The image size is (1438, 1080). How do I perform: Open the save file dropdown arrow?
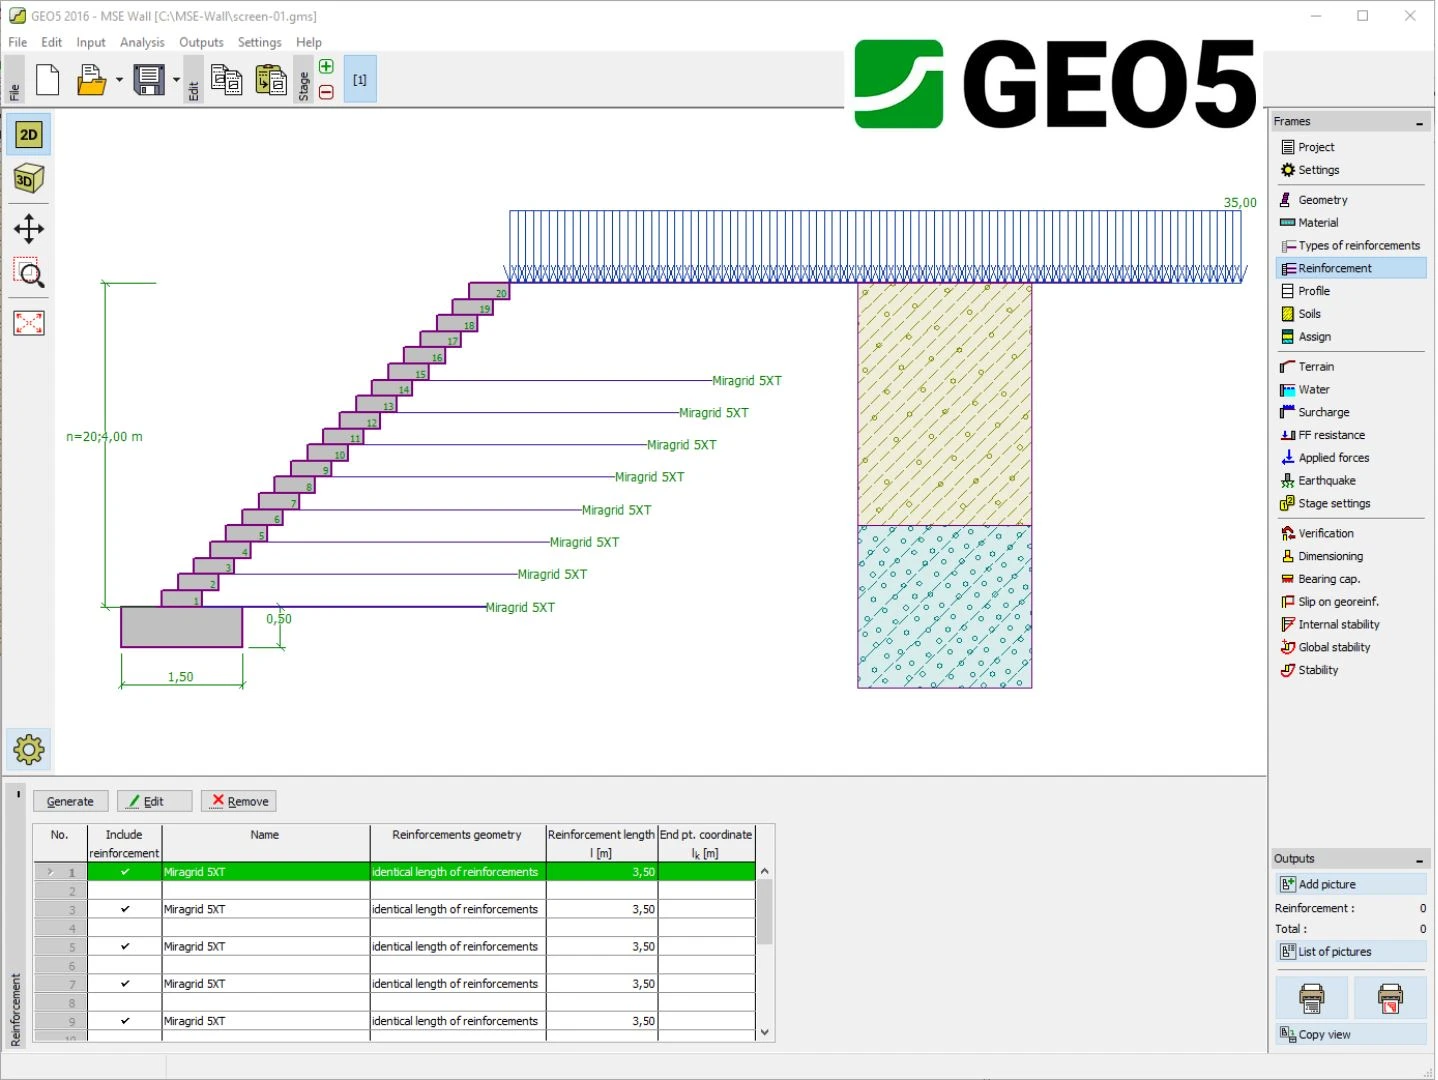[x=176, y=79]
